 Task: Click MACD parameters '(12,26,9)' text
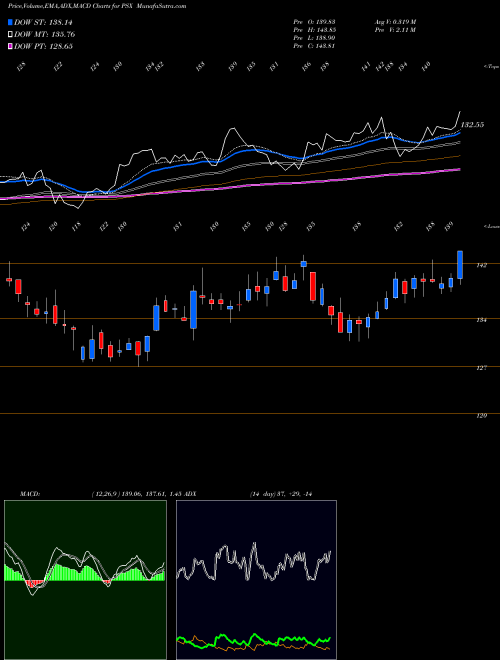[104, 494]
